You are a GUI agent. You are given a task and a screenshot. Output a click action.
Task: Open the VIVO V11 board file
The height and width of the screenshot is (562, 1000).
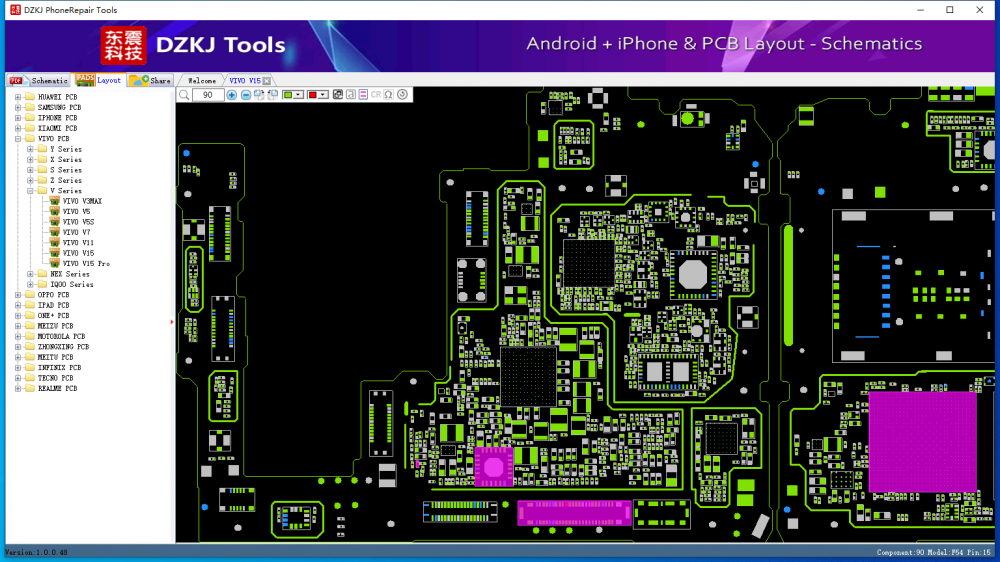(78, 242)
